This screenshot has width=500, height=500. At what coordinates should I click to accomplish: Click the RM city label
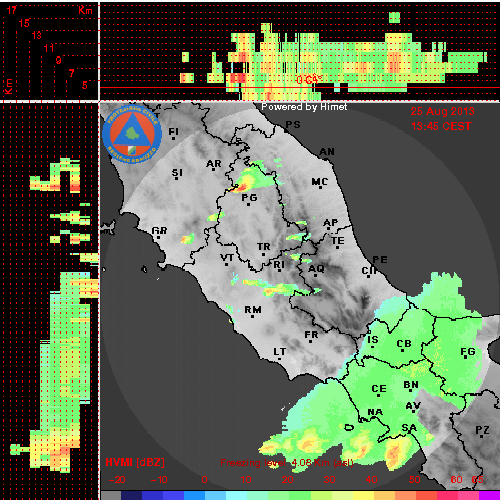[x=253, y=310]
